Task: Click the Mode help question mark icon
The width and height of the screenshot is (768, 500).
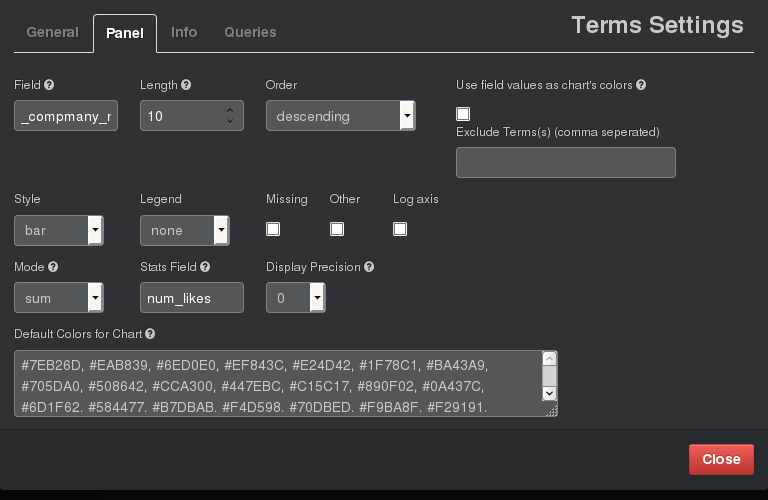Action: (x=53, y=267)
